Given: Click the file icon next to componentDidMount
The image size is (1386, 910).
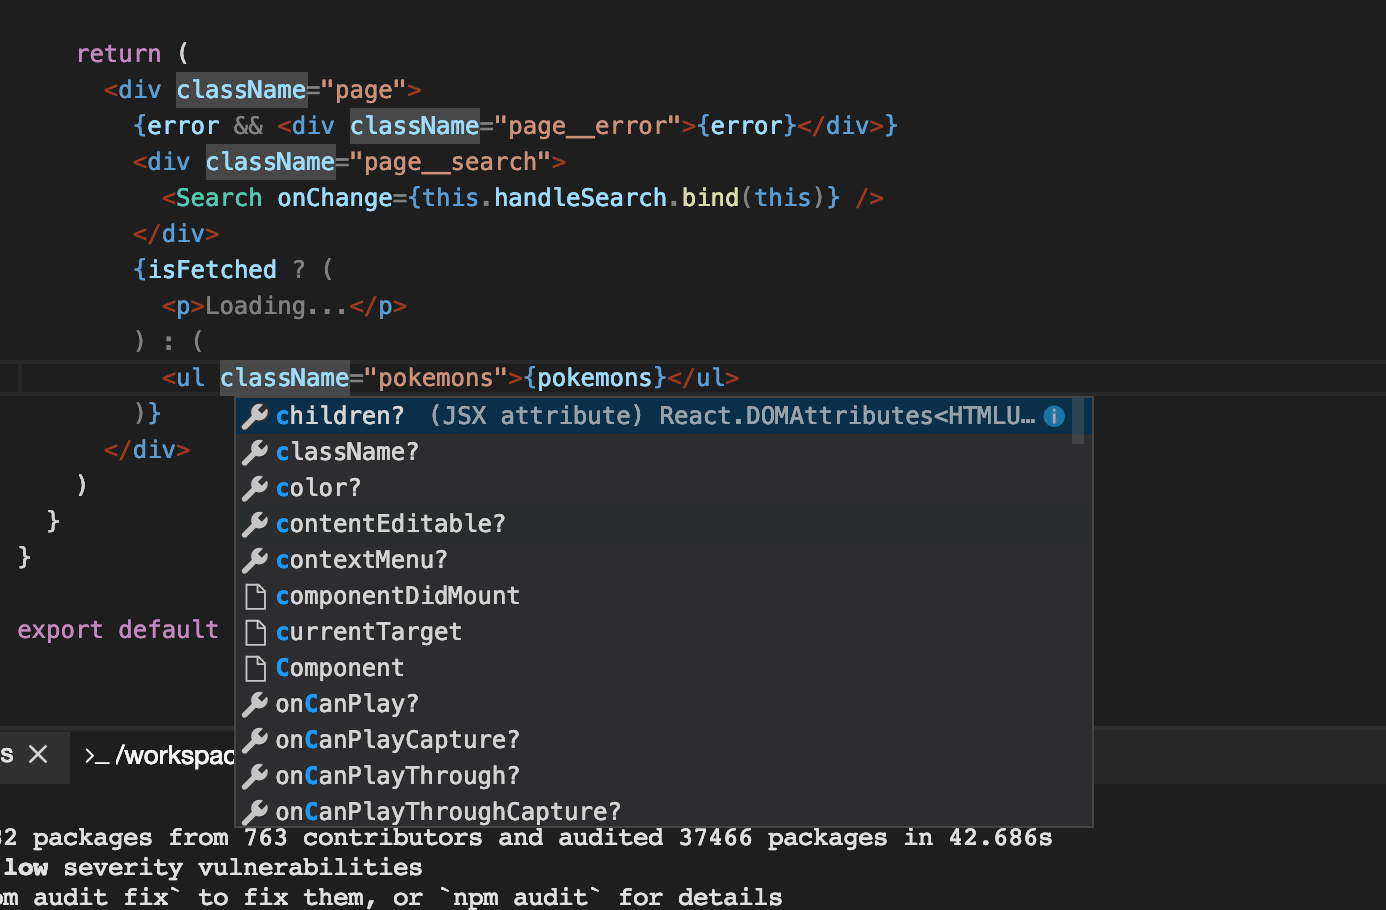Looking at the screenshot, I should [x=256, y=595].
